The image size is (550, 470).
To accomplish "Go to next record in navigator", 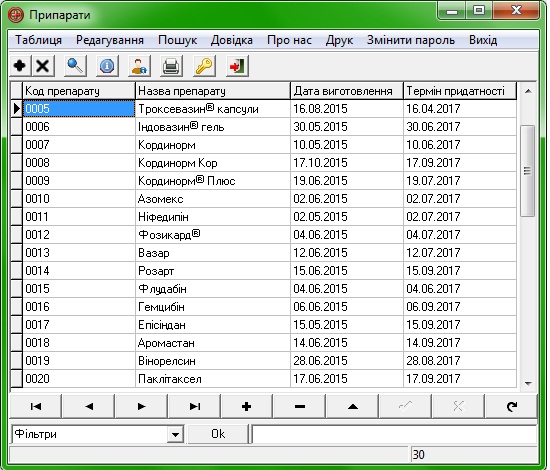I will point(141,406).
